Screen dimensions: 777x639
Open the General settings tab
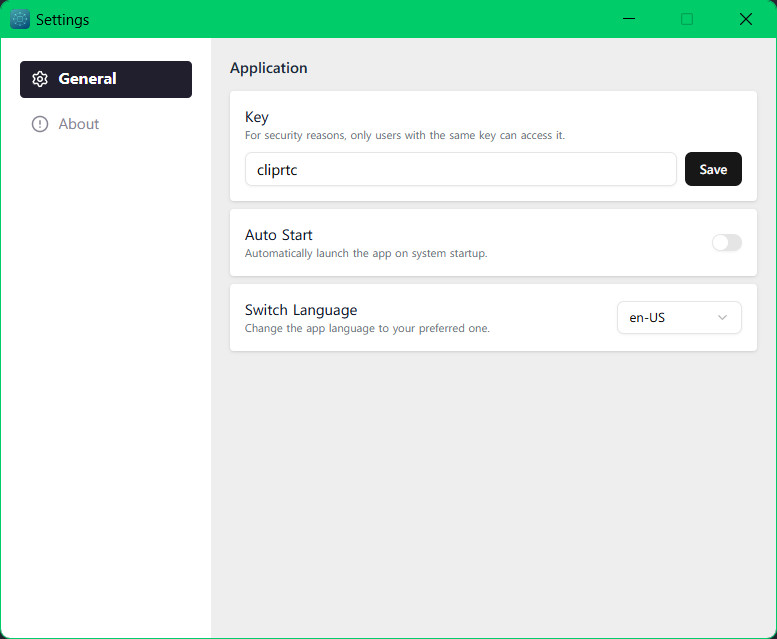[106, 79]
